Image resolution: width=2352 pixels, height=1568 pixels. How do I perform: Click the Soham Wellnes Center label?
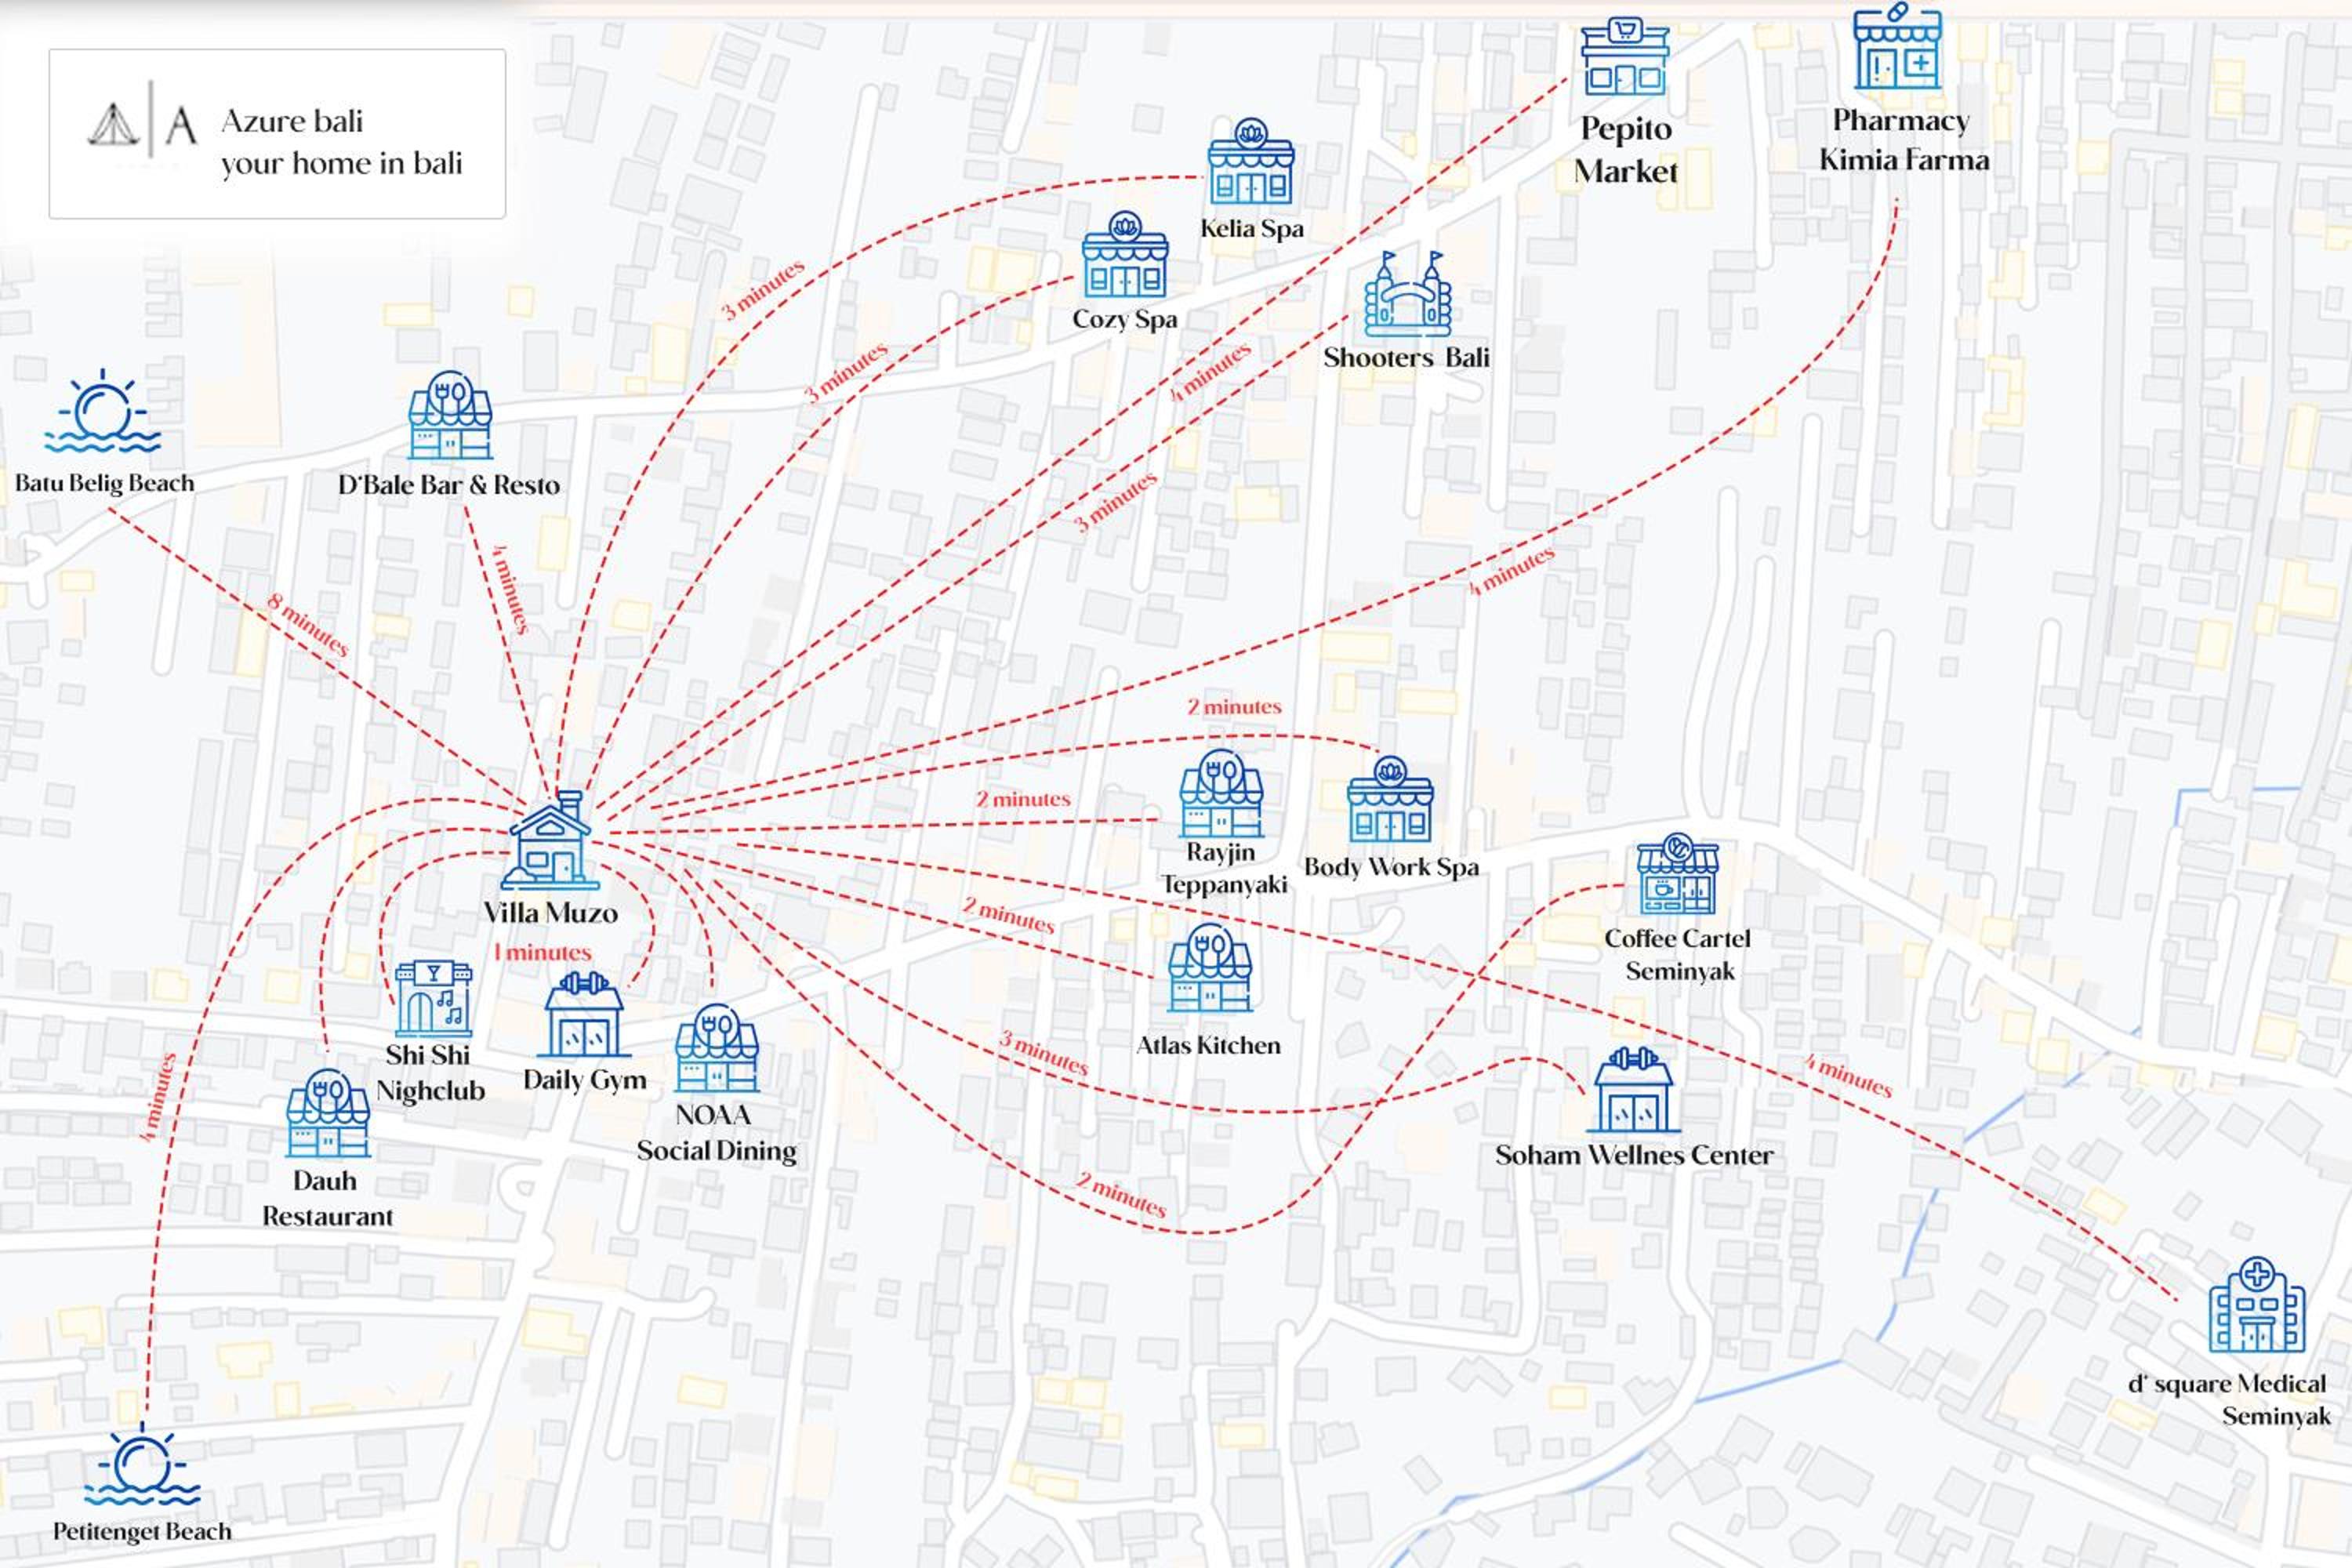click(x=1634, y=1155)
